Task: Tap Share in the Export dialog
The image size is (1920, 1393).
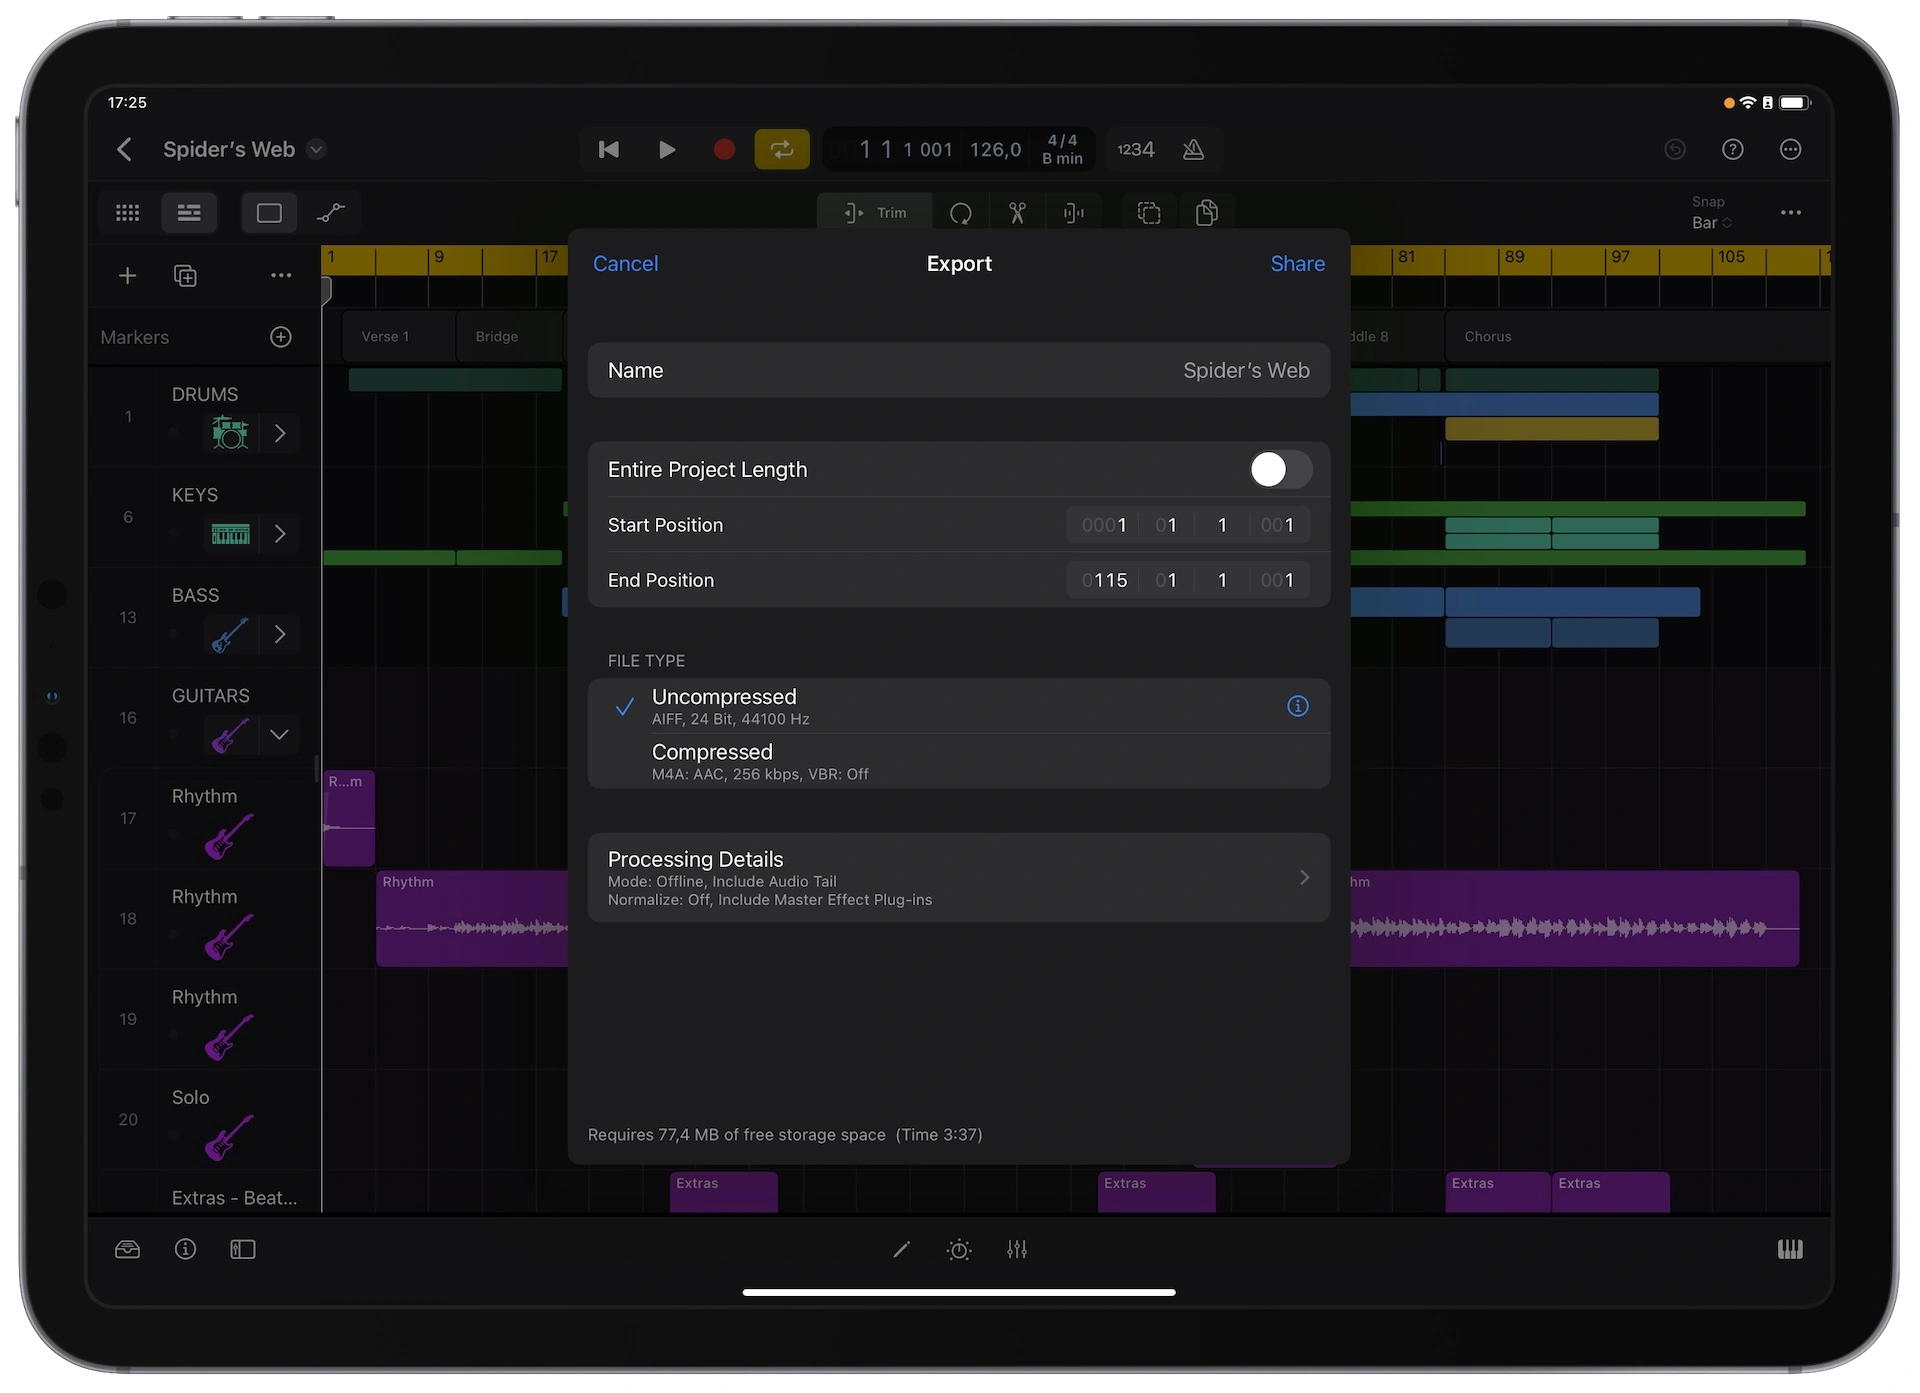Action: coord(1297,264)
